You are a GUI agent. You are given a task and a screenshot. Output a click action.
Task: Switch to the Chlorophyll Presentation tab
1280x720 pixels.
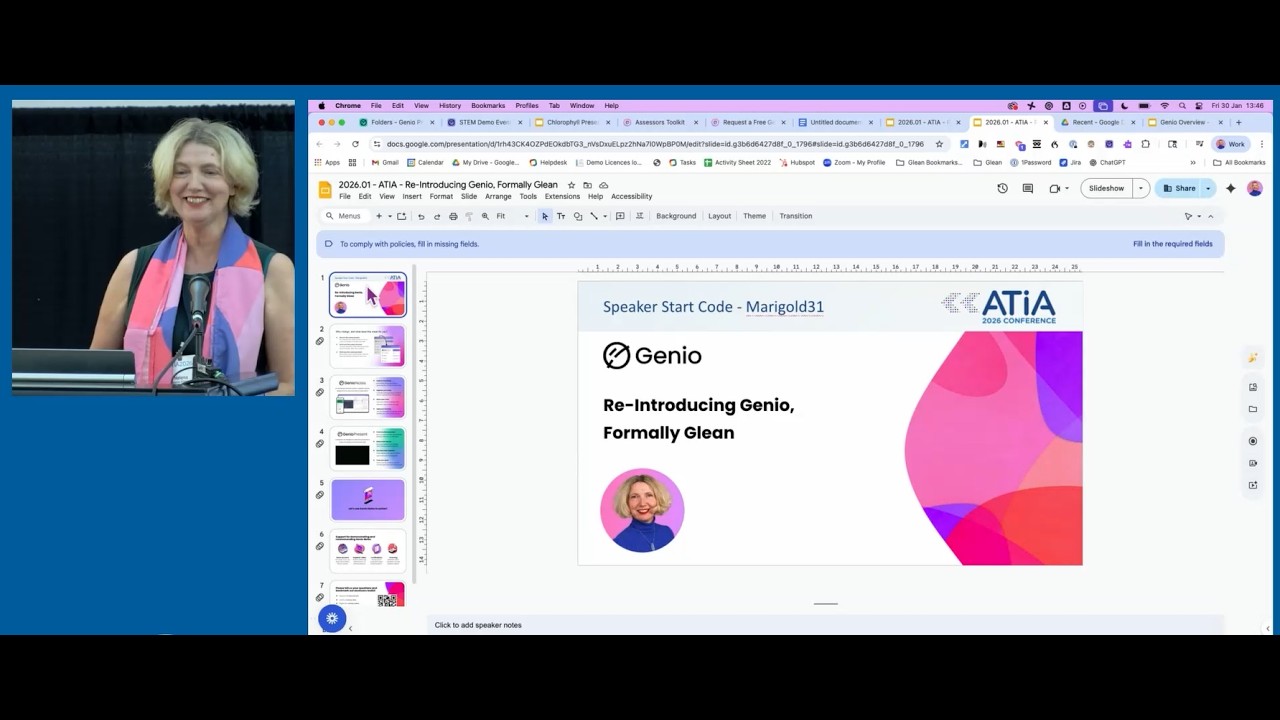571,122
